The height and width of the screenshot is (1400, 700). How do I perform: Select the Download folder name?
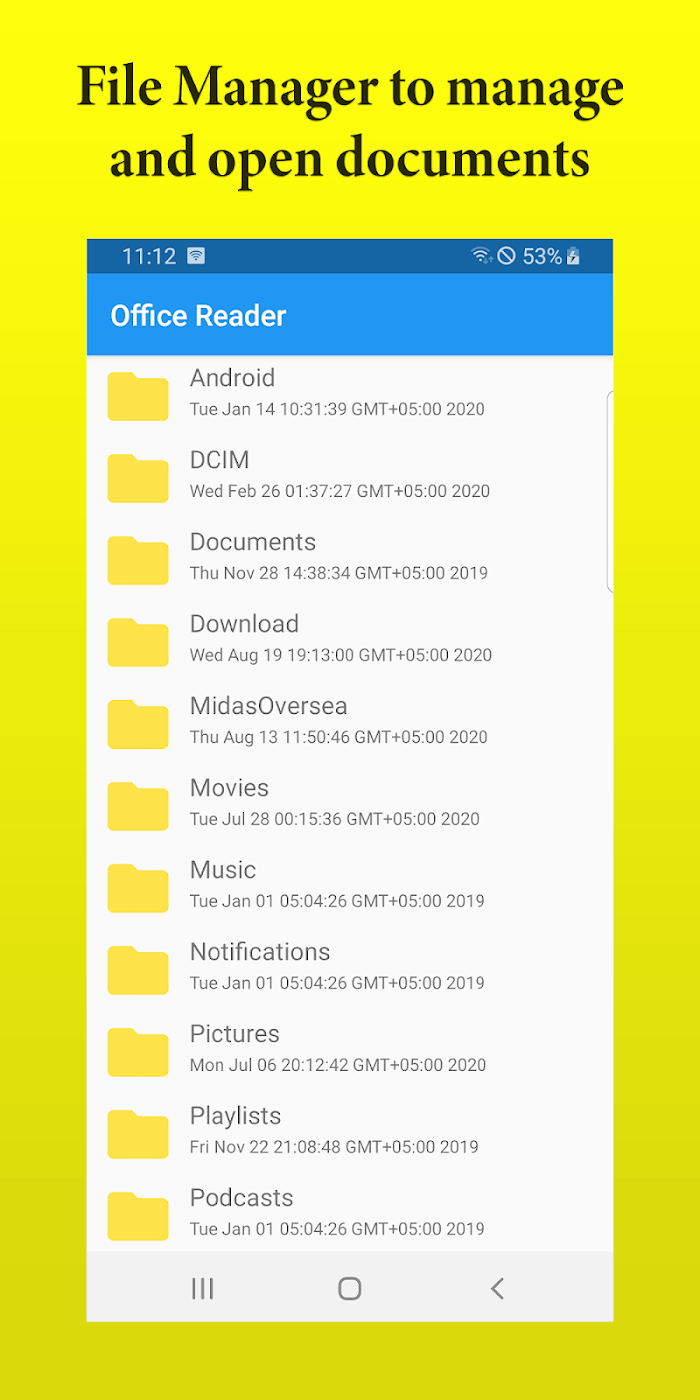point(244,624)
